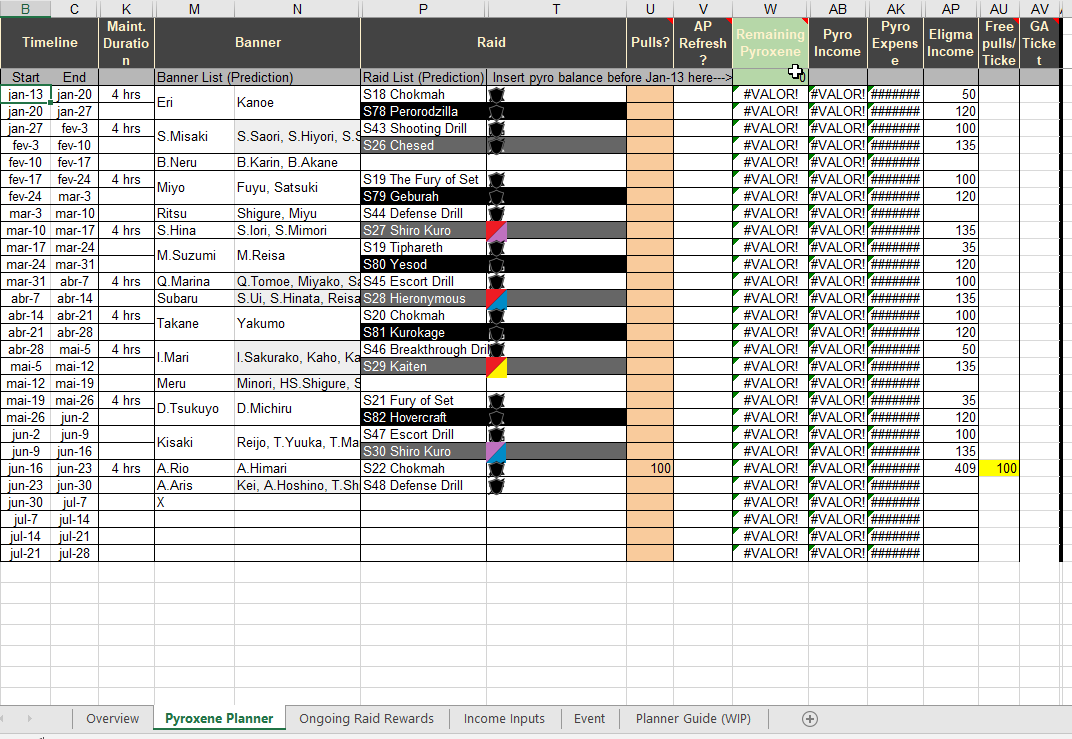
Task: Open the Overview sheet tab
Action: click(112, 718)
